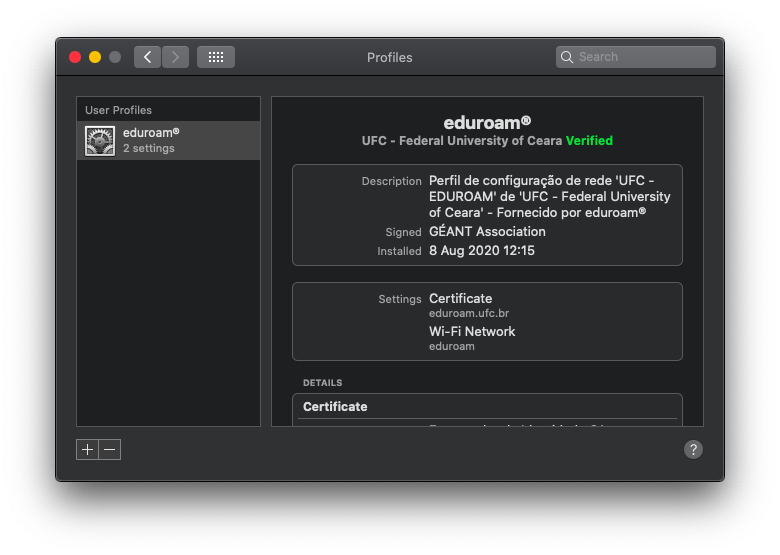This screenshot has width=780, height=555.
Task: Go back with the left chevron button
Action: point(147,57)
